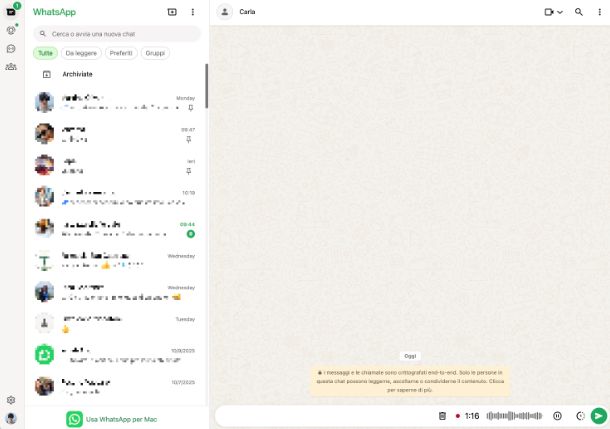Open the chat dated 10/9/2025

[116, 355]
